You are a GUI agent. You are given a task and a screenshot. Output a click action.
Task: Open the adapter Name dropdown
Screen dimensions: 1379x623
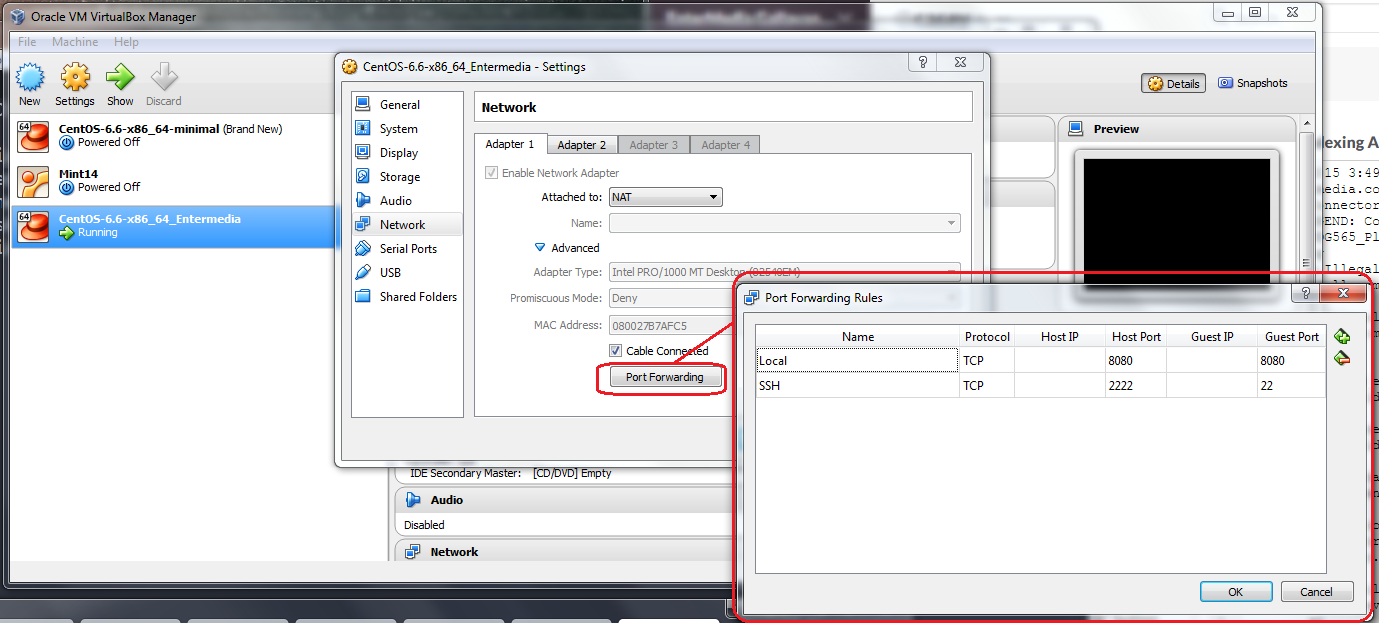point(785,224)
